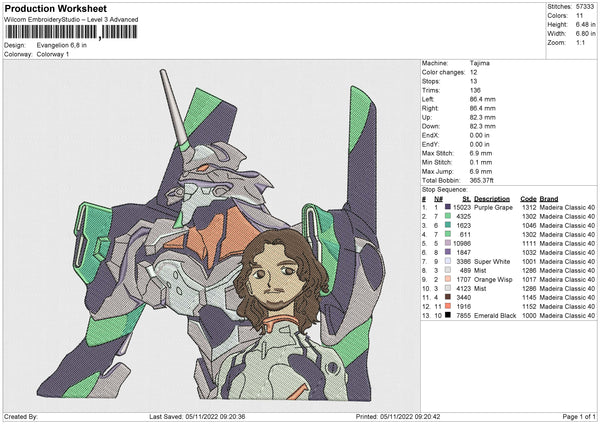Click the Height value 6.48 in
Viewport: 600px width, 424px height.
(x=585, y=24)
